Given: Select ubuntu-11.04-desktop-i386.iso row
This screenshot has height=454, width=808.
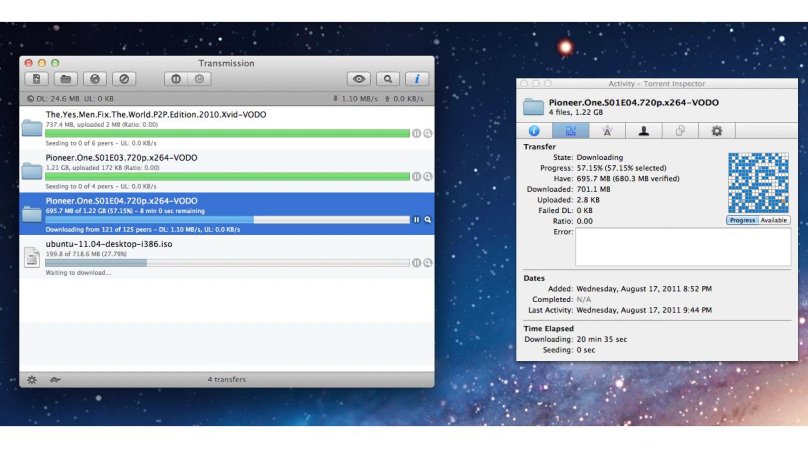Looking at the screenshot, I should click(x=227, y=257).
